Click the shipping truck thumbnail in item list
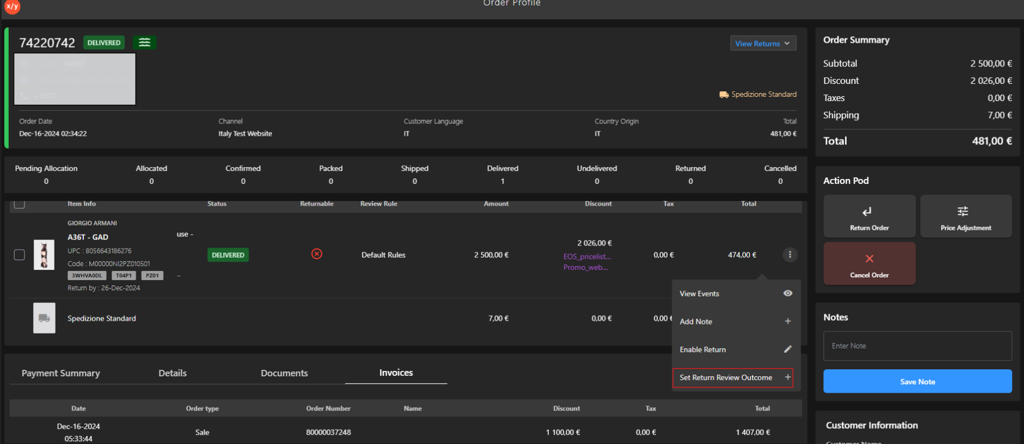This screenshot has width=1024, height=444. pyautogui.click(x=44, y=318)
